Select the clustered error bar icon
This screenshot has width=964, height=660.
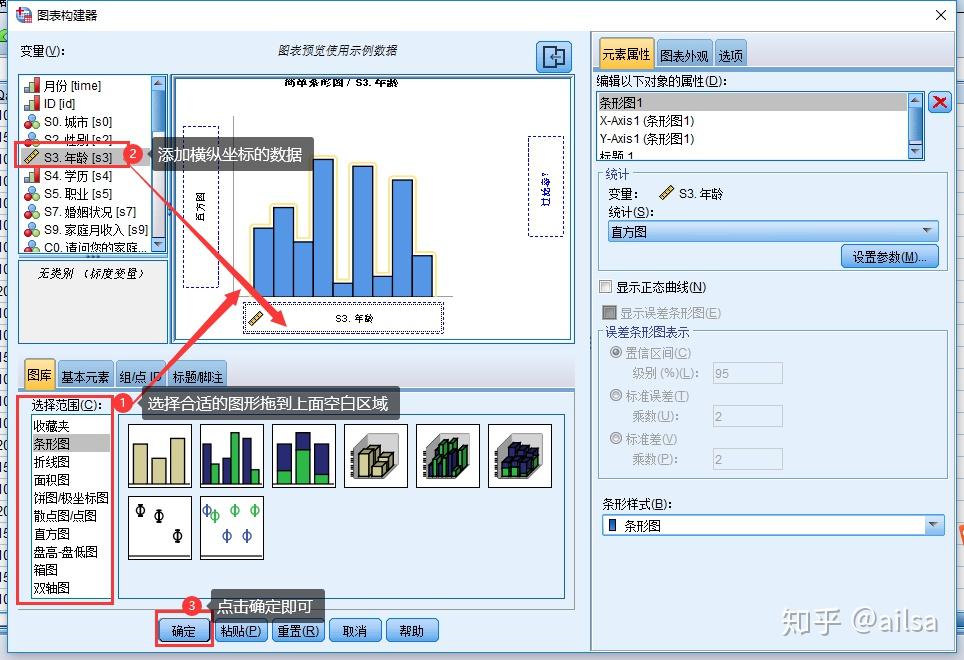[x=232, y=527]
